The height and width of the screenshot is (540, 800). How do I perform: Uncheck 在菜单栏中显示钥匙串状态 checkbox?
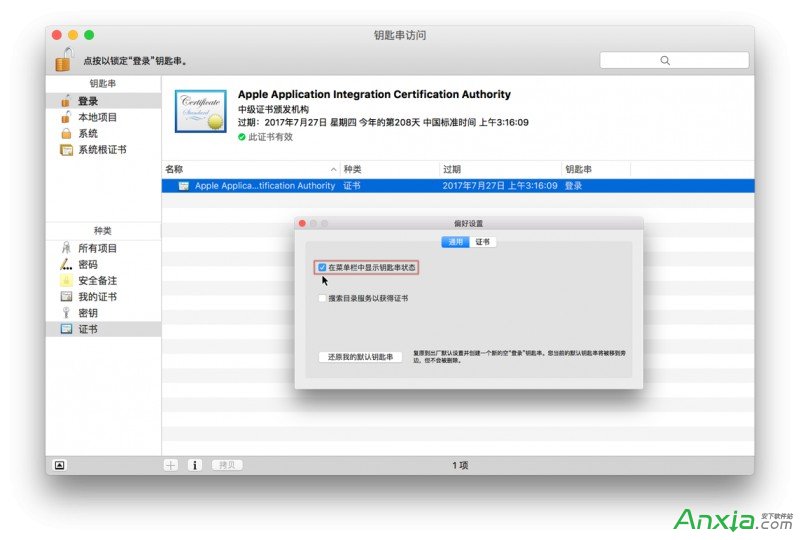[x=322, y=267]
